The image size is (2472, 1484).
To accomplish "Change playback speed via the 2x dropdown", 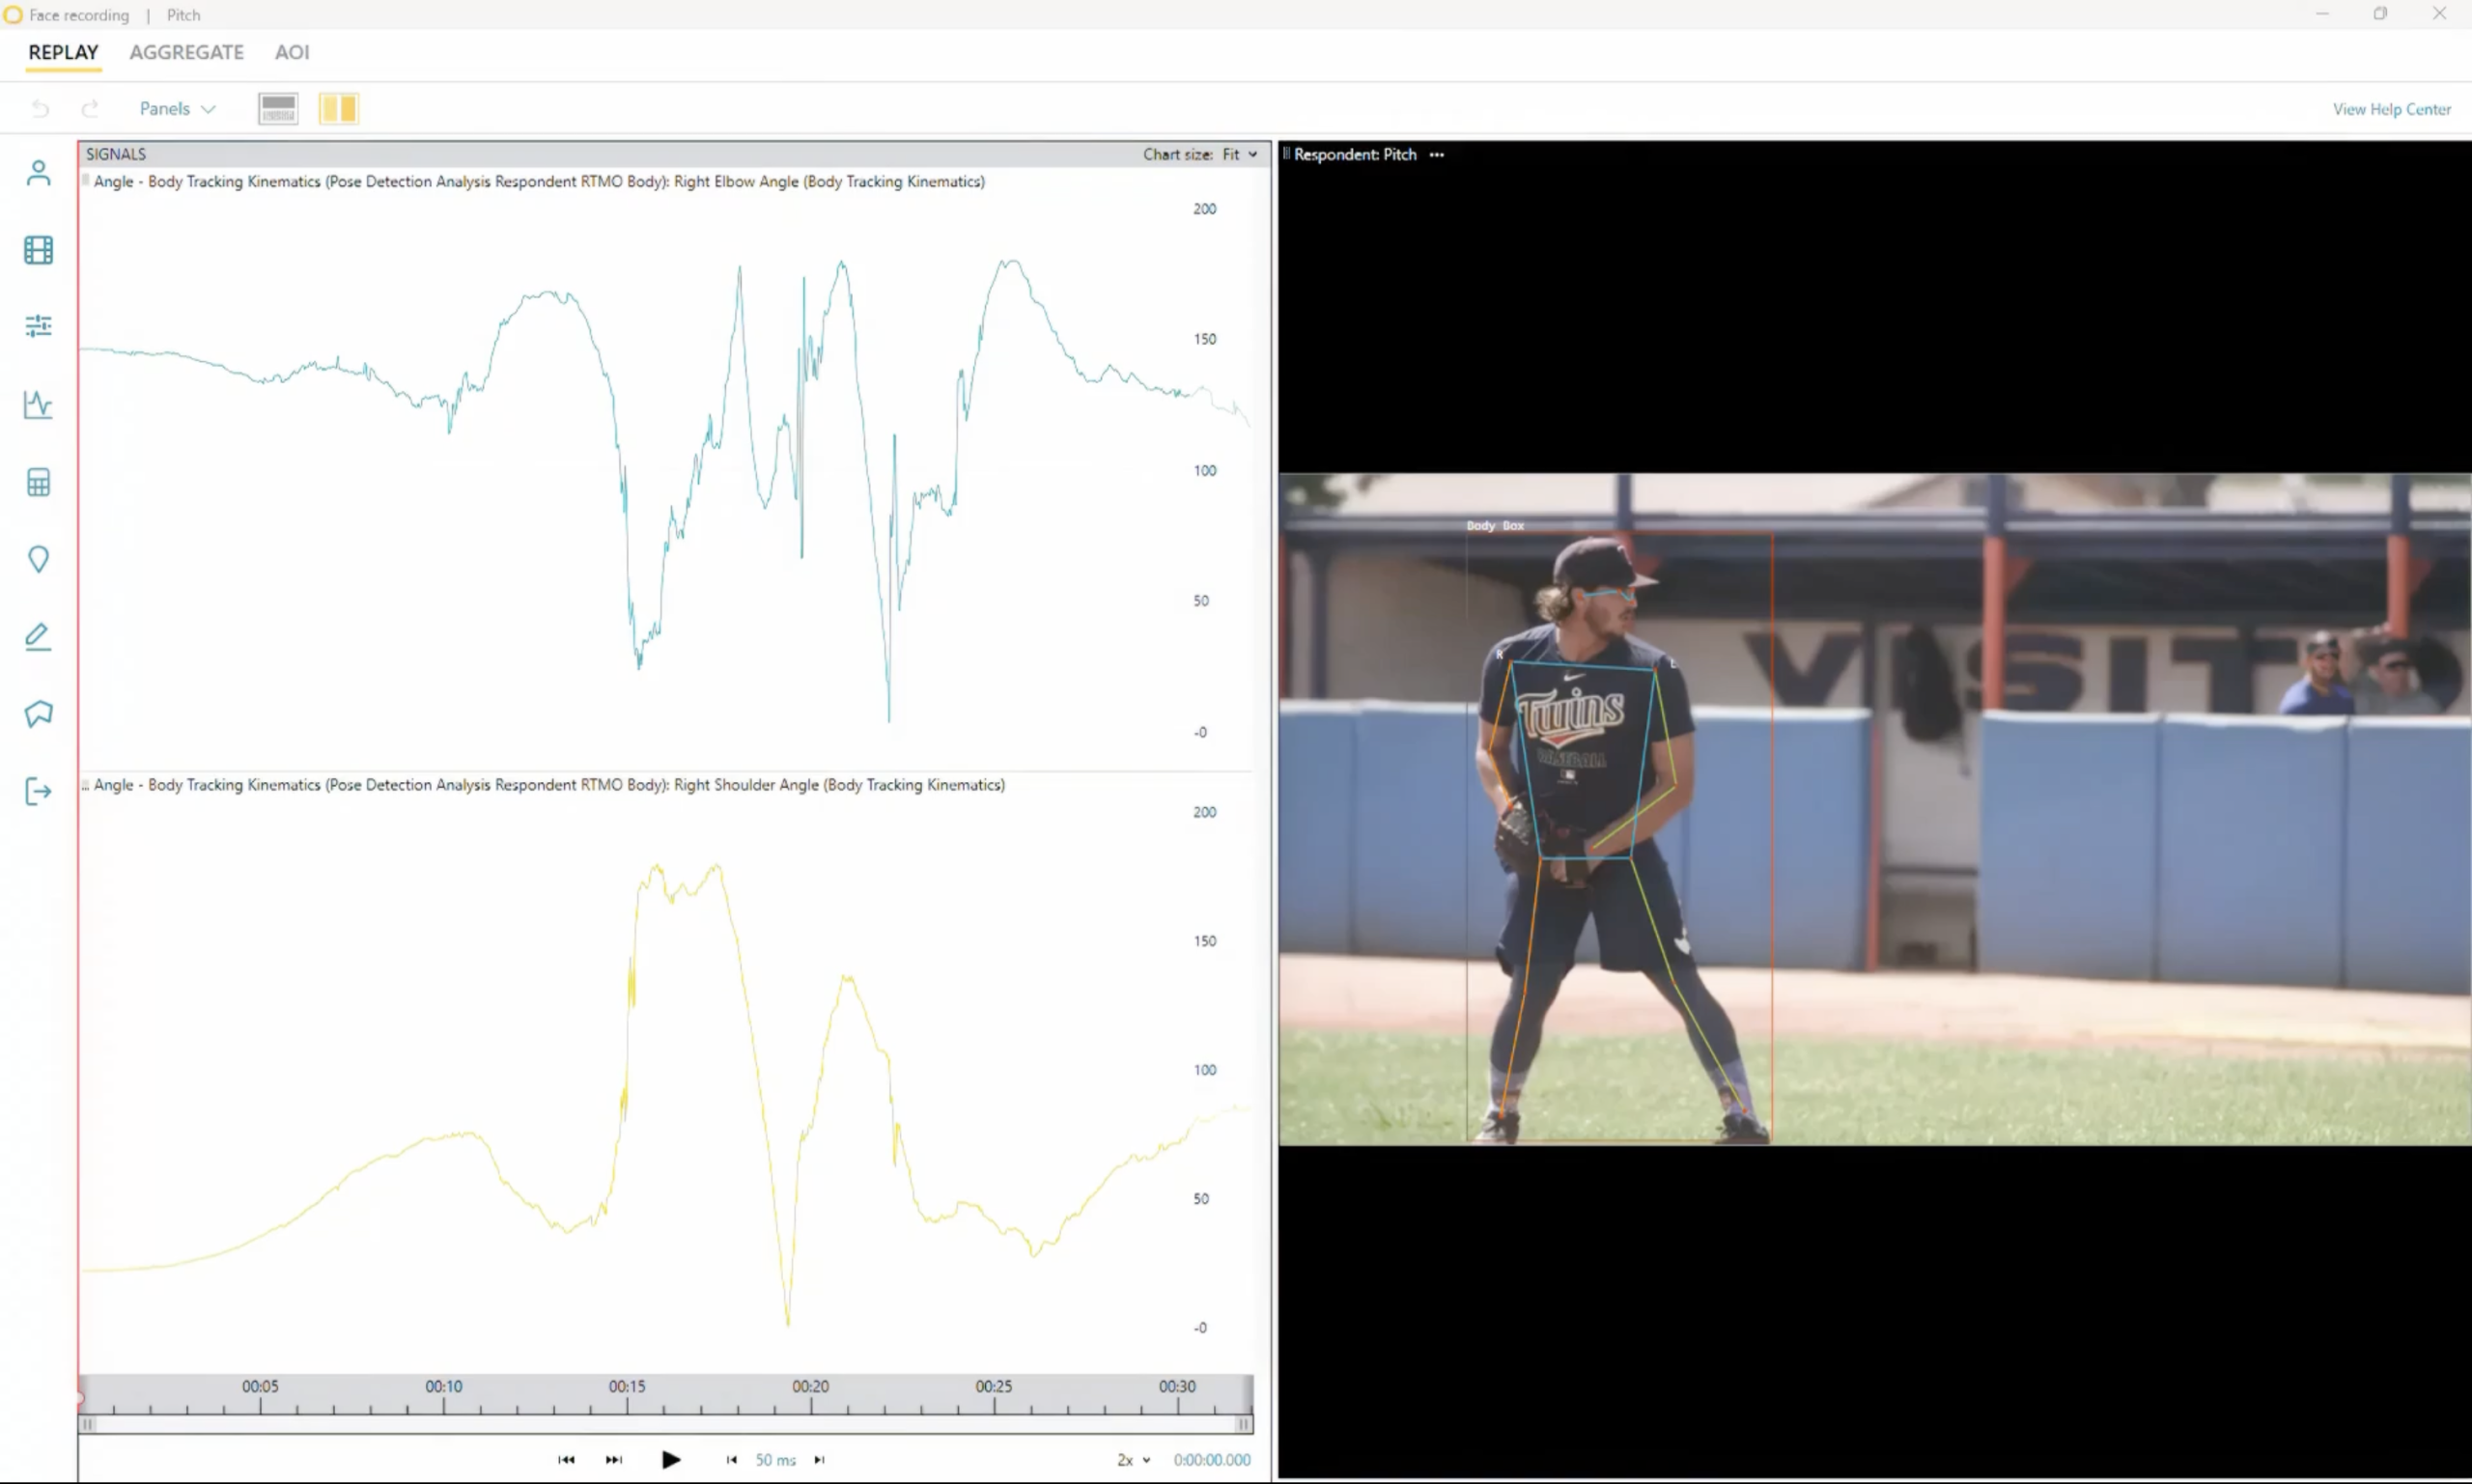I will (1131, 1460).
